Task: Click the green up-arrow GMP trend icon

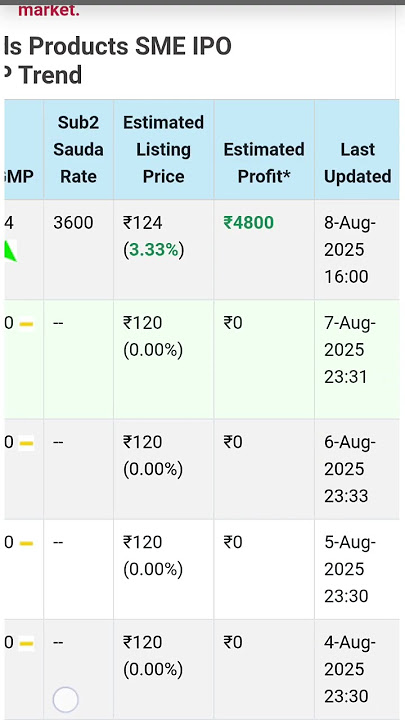Action: pyautogui.click(x=11, y=250)
